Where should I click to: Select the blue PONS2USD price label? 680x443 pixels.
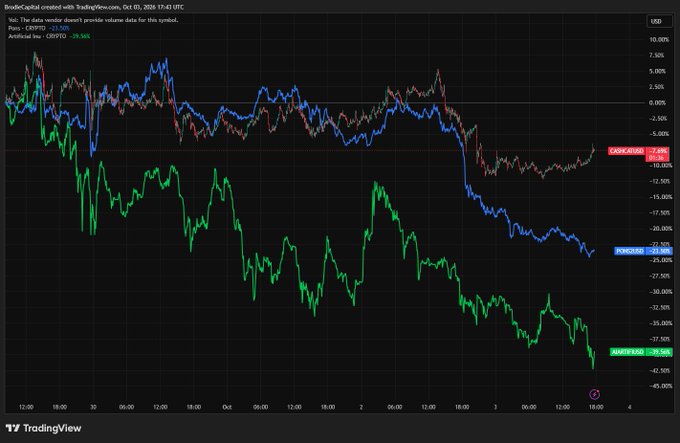(x=630, y=251)
